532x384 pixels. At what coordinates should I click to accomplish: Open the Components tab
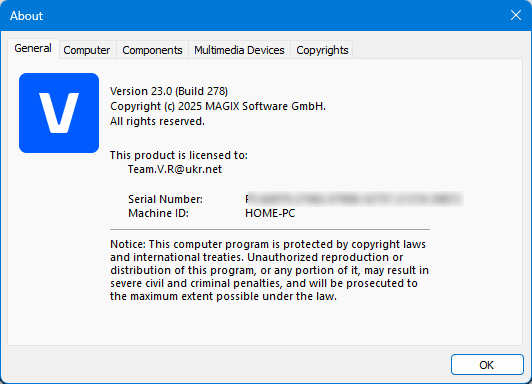pos(152,50)
